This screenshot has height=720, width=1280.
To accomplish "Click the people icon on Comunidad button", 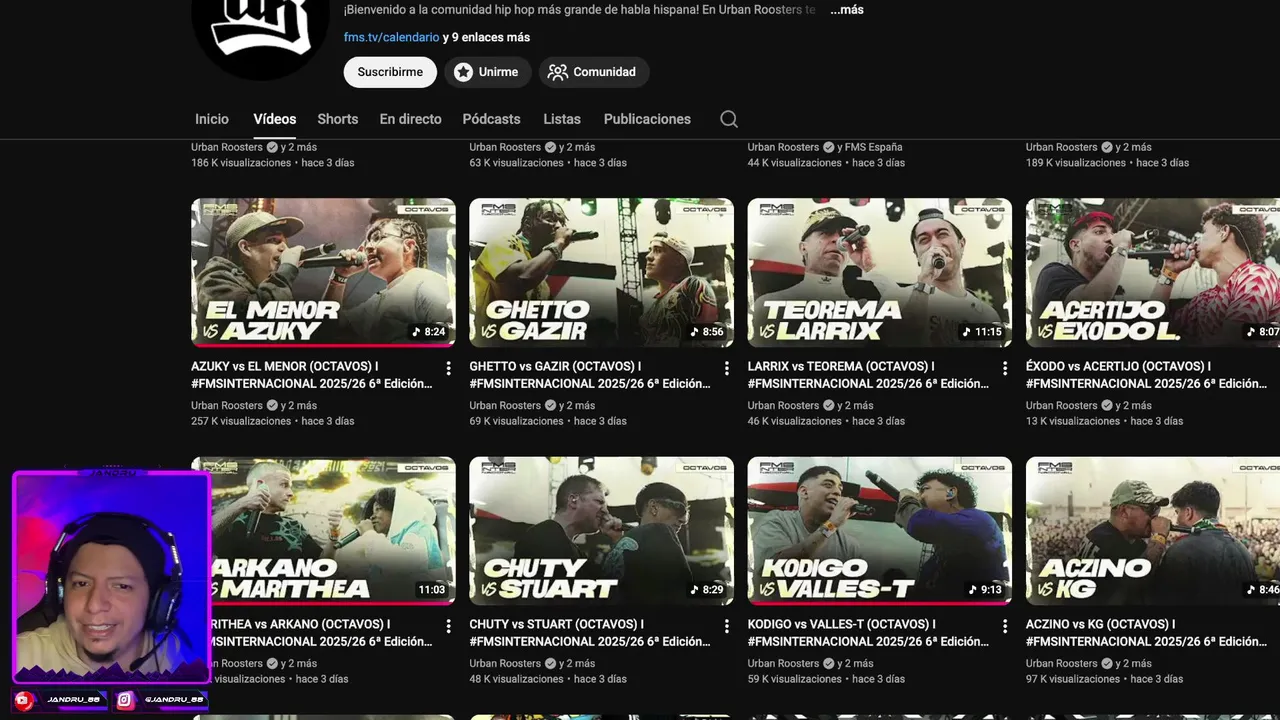I will [558, 72].
